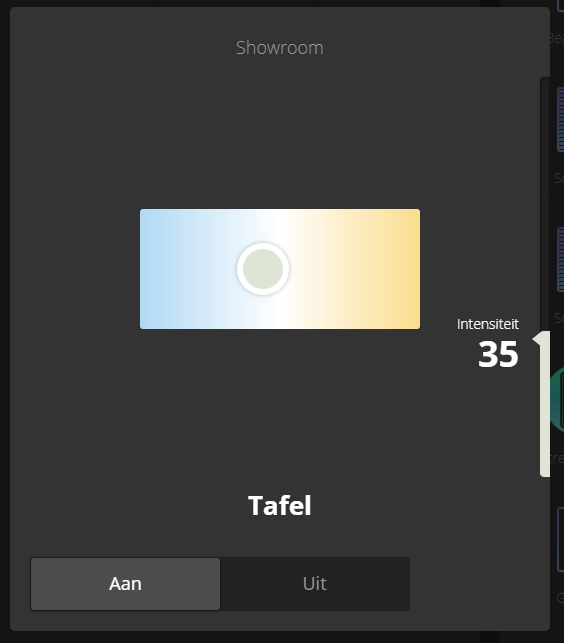Click the first purple scene tile behind the dialog
The width and height of the screenshot is (564, 643).
[560, 119]
